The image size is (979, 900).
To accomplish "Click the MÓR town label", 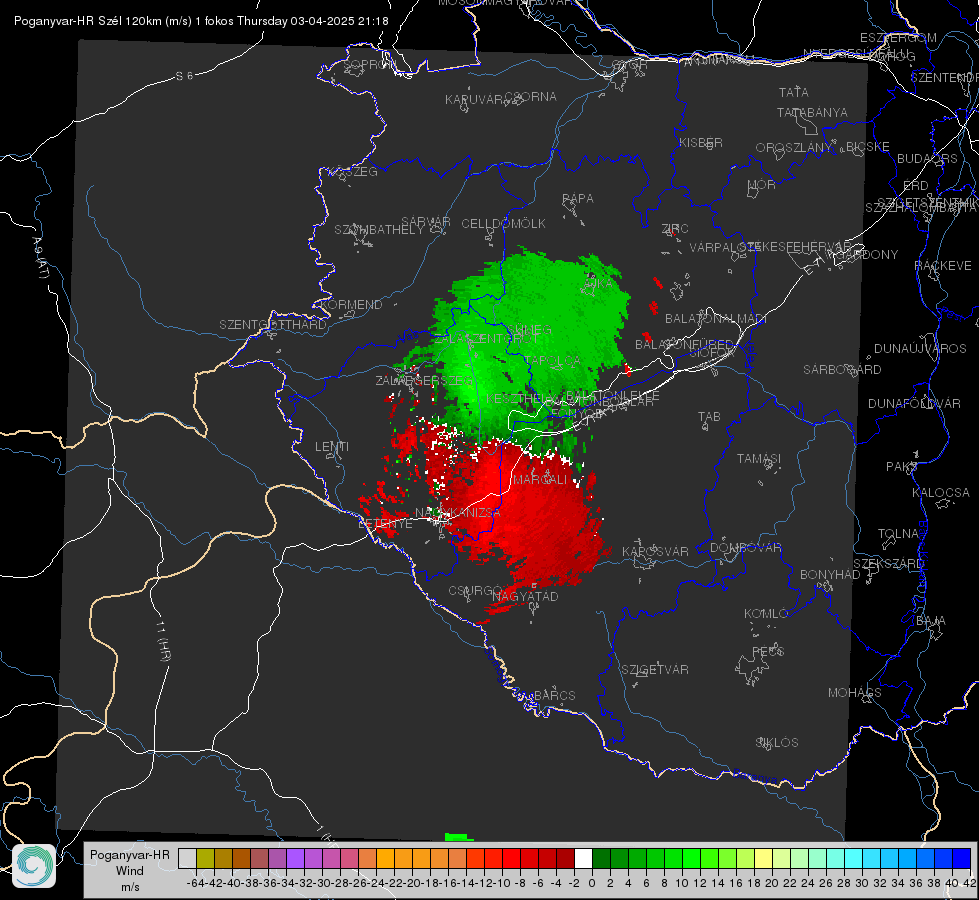I will [x=762, y=184].
